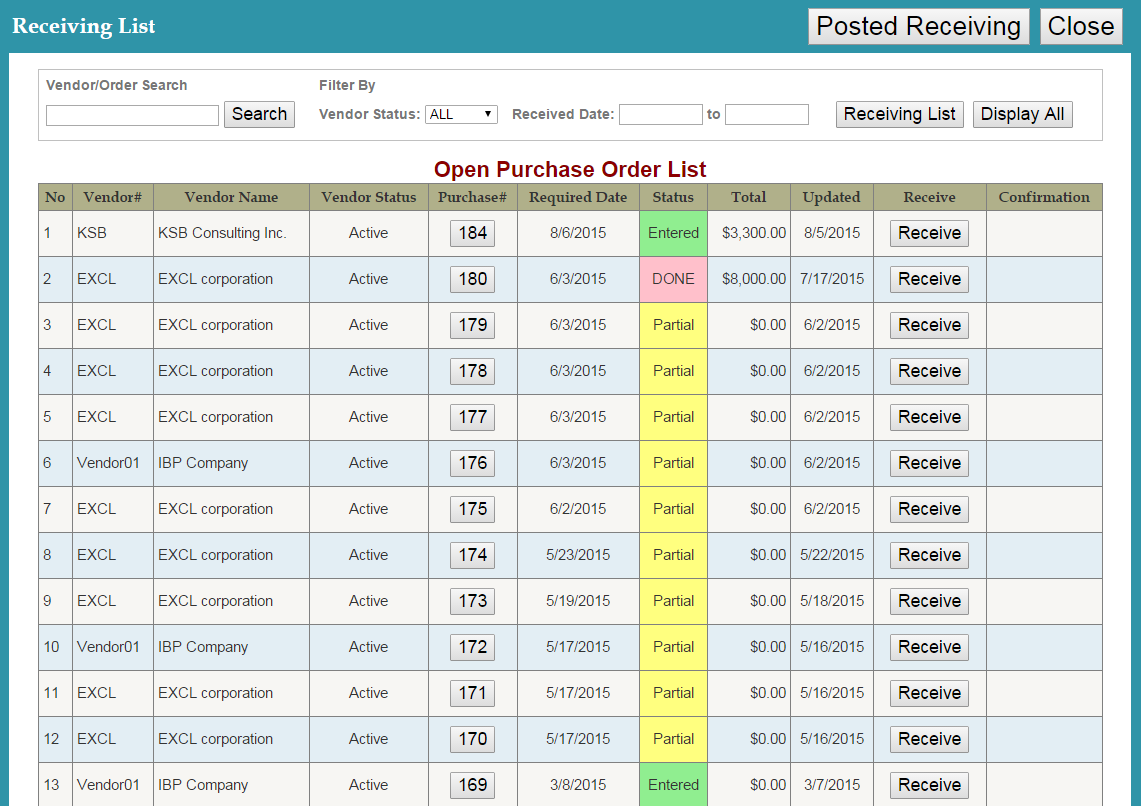This screenshot has height=806, width=1142.
Task: Open purchase order 184
Action: coord(472,233)
